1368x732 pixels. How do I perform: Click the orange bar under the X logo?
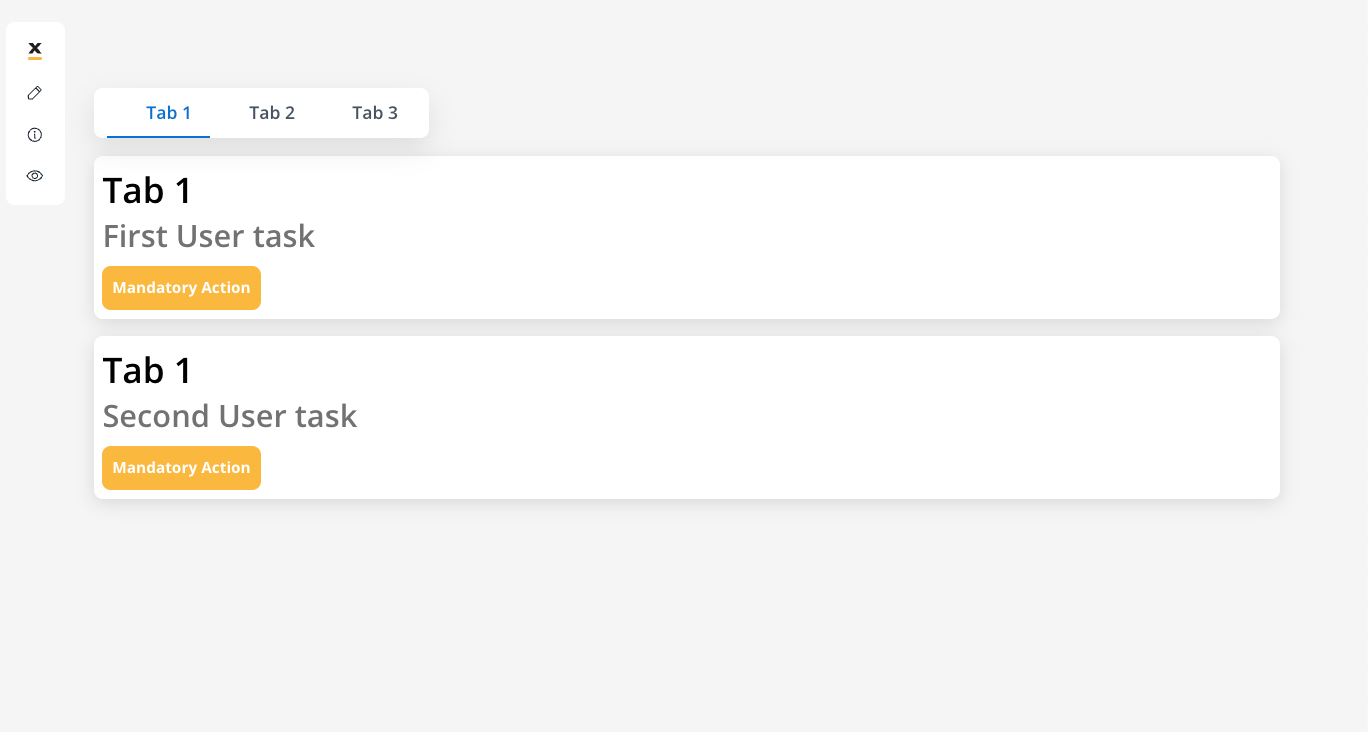pyautogui.click(x=35, y=59)
